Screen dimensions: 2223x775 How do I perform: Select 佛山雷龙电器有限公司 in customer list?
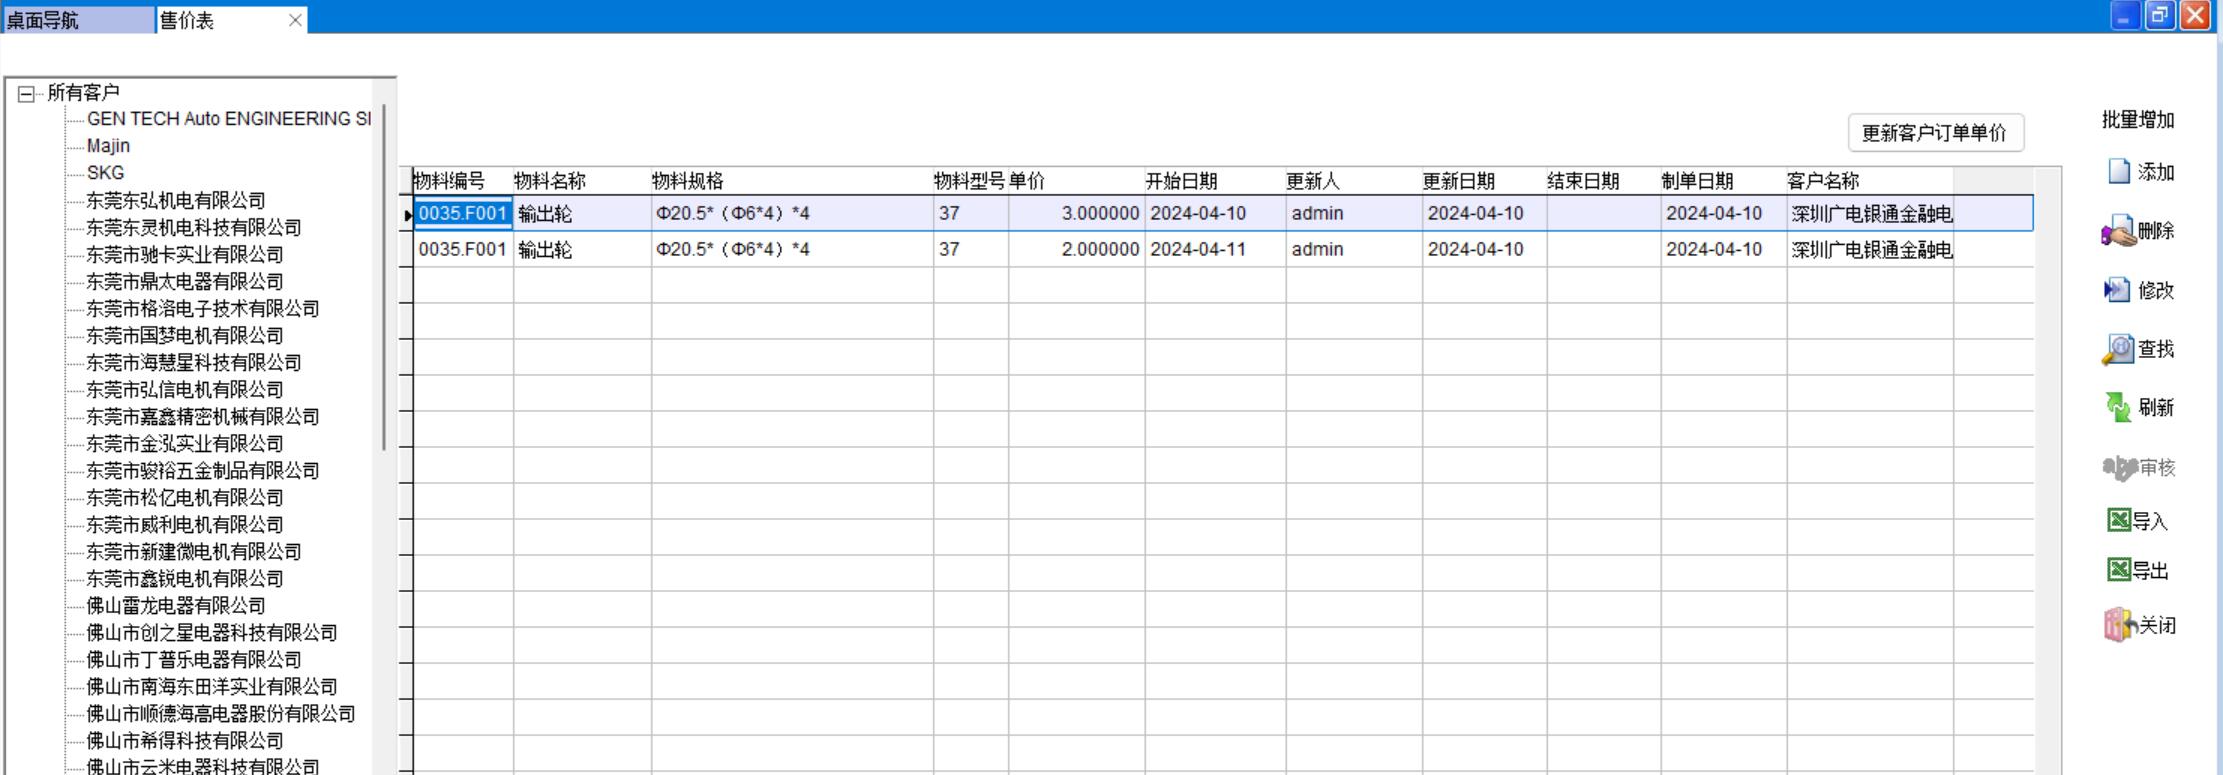(176, 606)
